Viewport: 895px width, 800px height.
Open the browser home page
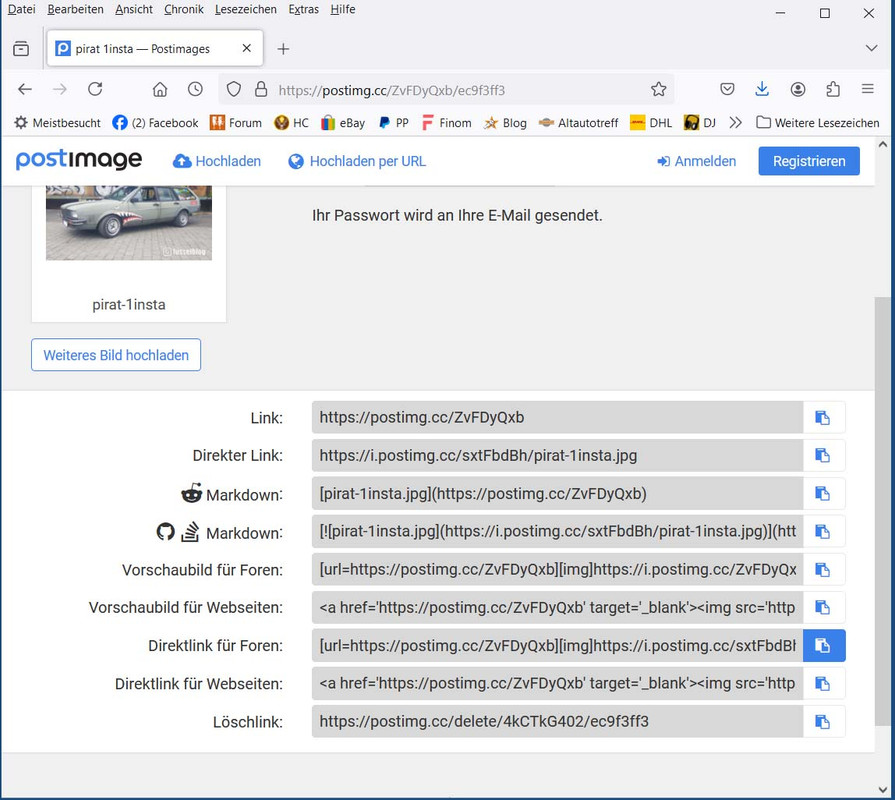(x=160, y=90)
